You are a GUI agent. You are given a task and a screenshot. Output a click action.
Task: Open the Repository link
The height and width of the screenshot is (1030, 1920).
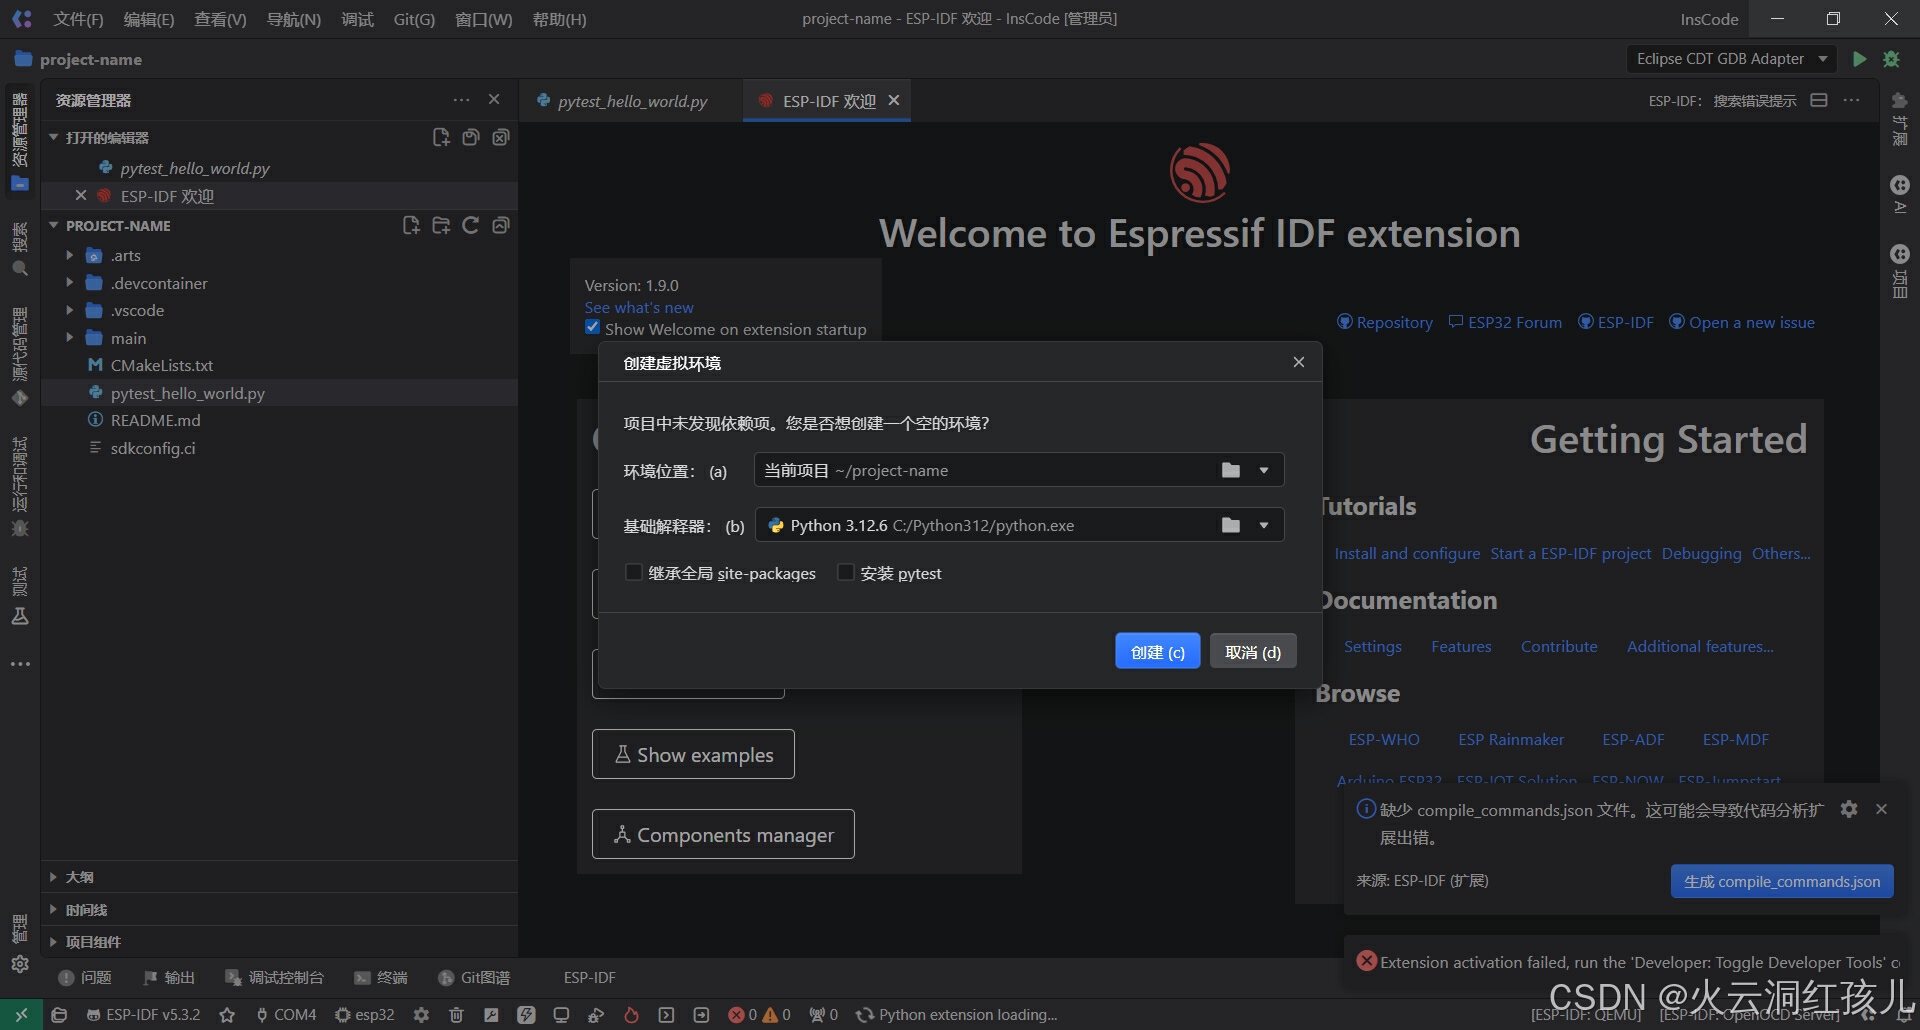[x=1385, y=322]
